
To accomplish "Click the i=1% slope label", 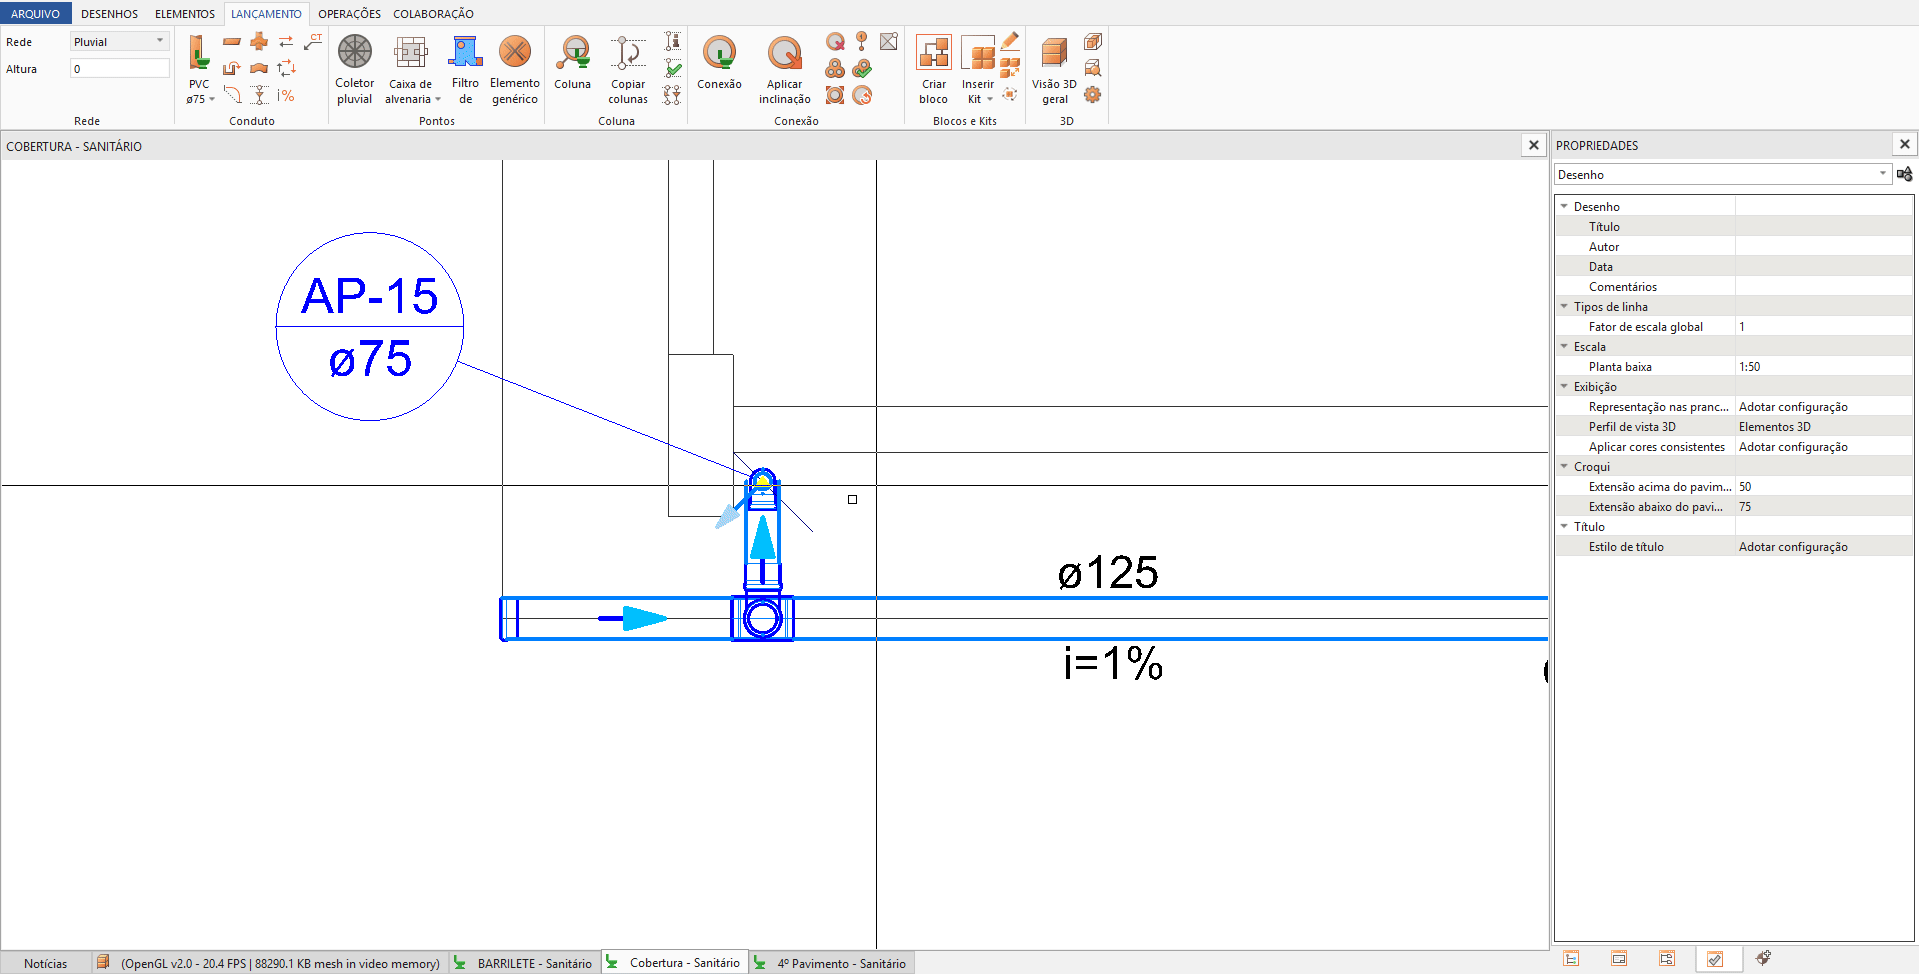I will pyautogui.click(x=1113, y=663).
